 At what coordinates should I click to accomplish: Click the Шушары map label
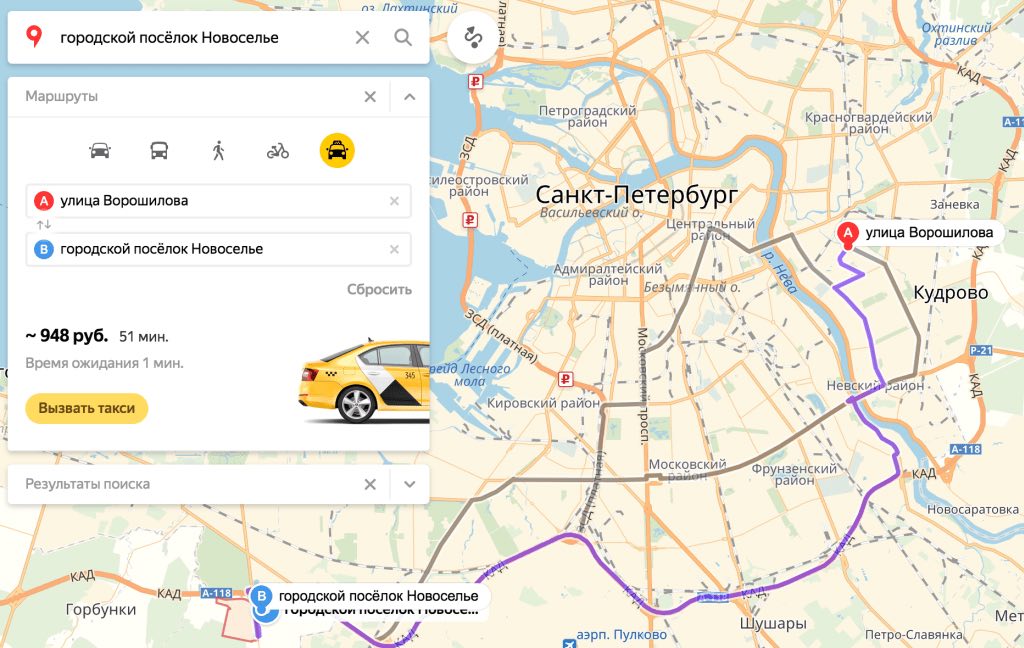(773, 624)
